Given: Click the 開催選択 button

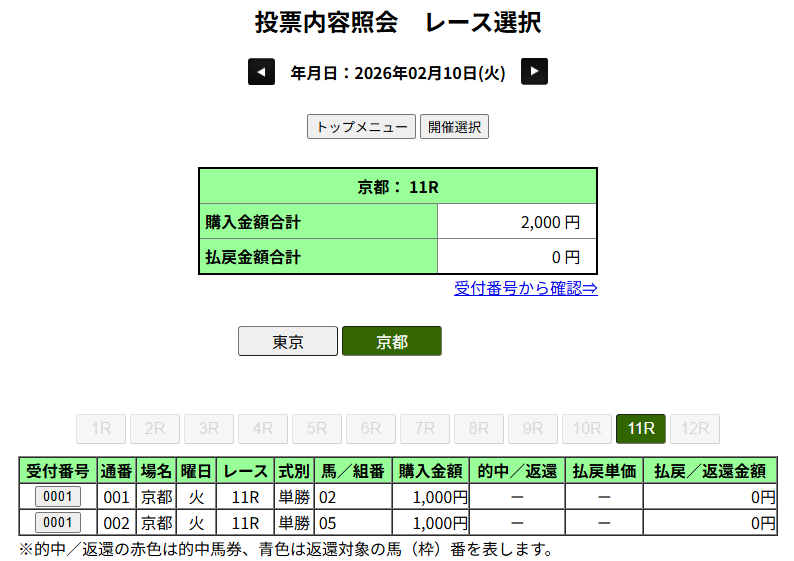Looking at the screenshot, I should tap(454, 127).
